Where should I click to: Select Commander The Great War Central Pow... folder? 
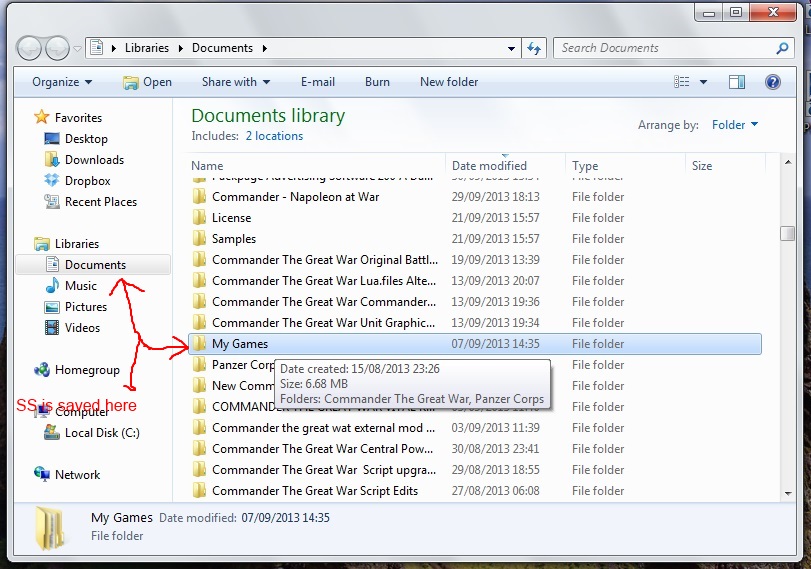(x=475, y=449)
